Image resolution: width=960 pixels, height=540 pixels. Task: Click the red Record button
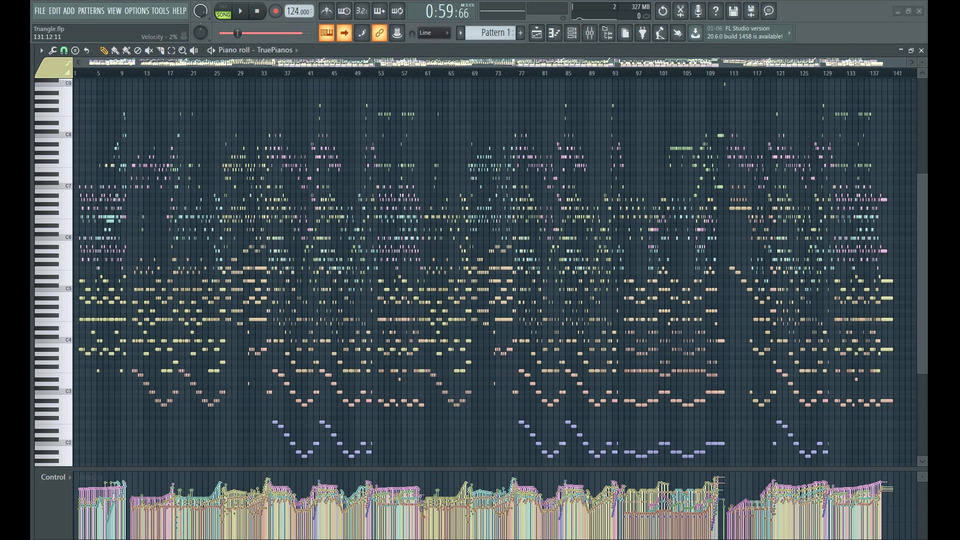point(276,11)
